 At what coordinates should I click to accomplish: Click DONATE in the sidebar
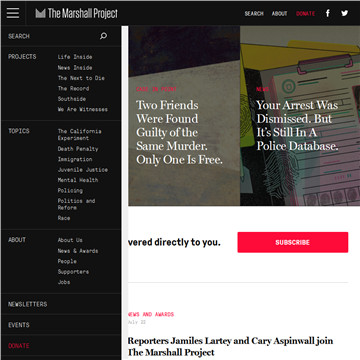[19, 346]
